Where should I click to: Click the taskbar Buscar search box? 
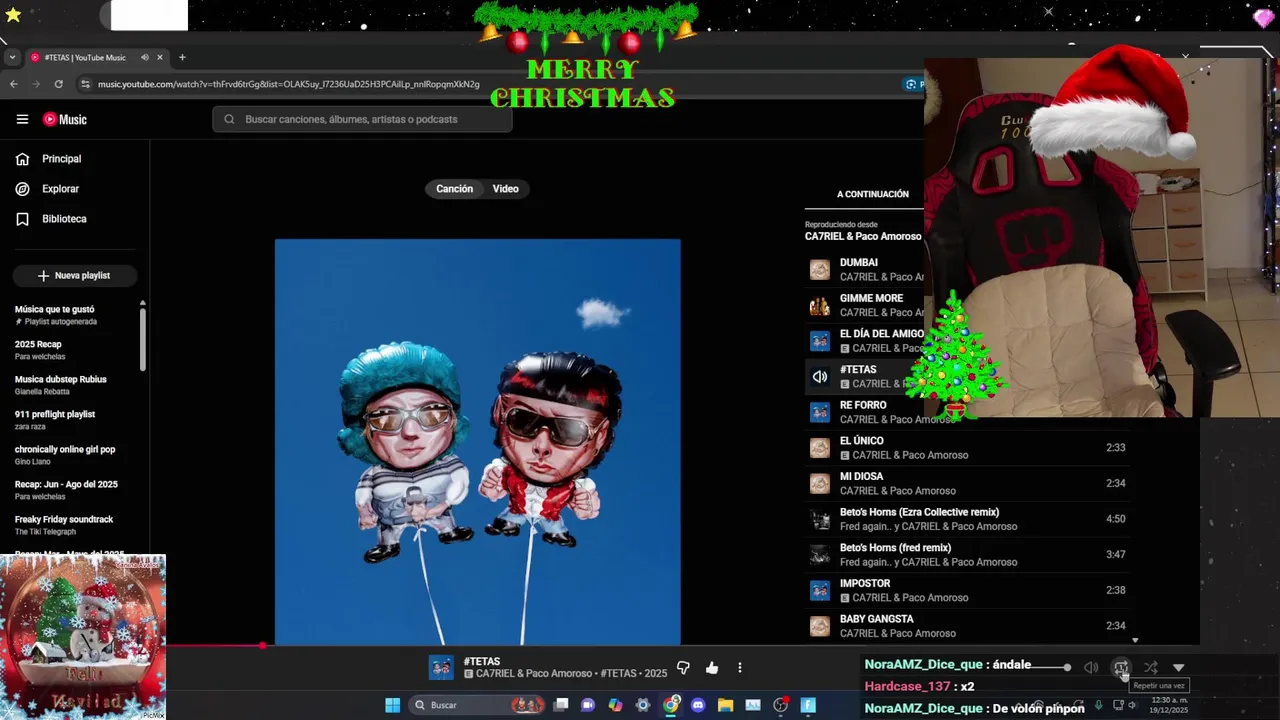click(x=478, y=705)
